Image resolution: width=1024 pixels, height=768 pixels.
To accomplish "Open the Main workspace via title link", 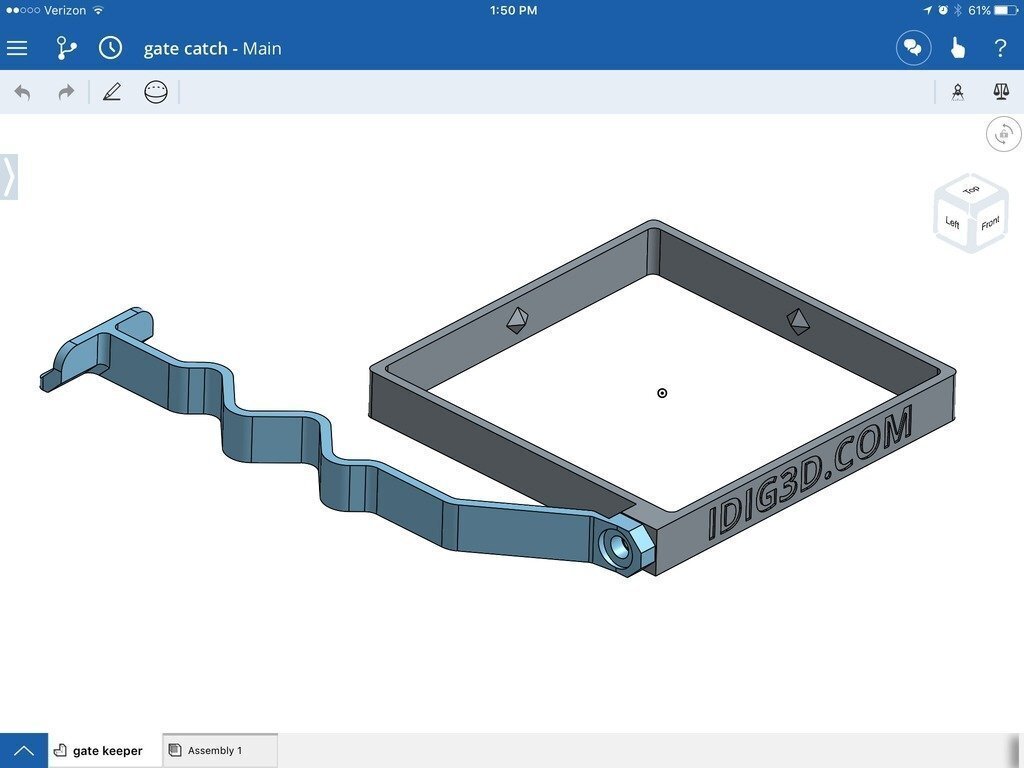I will point(261,48).
